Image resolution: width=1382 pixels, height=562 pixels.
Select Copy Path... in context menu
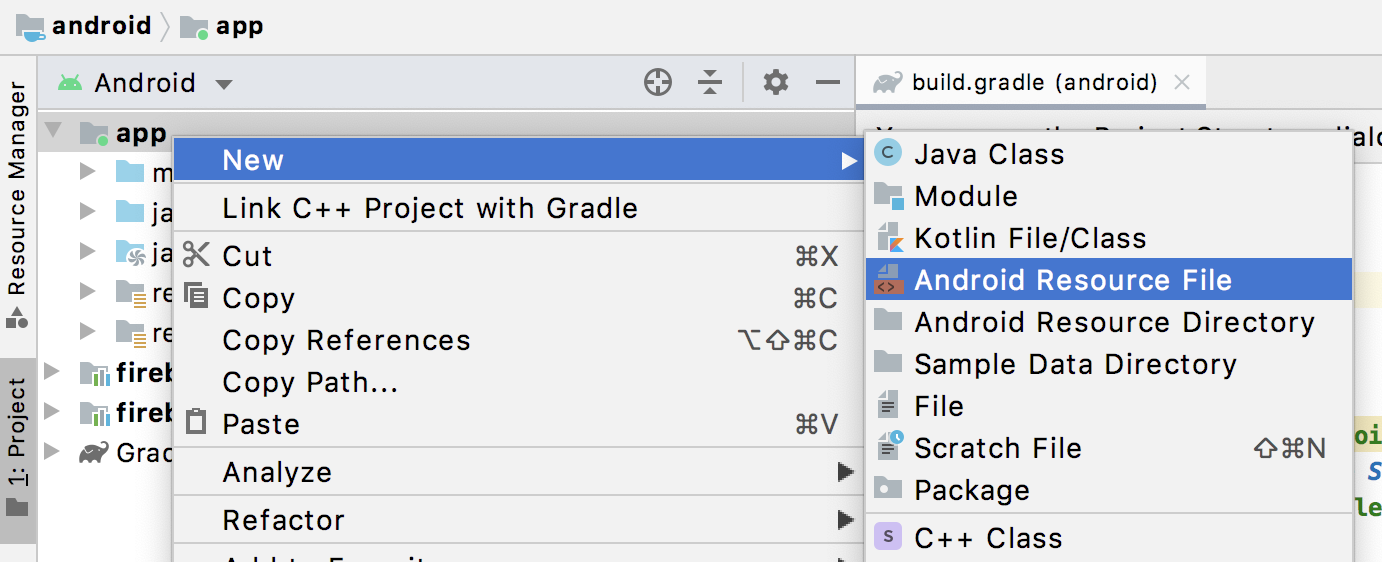(x=310, y=382)
